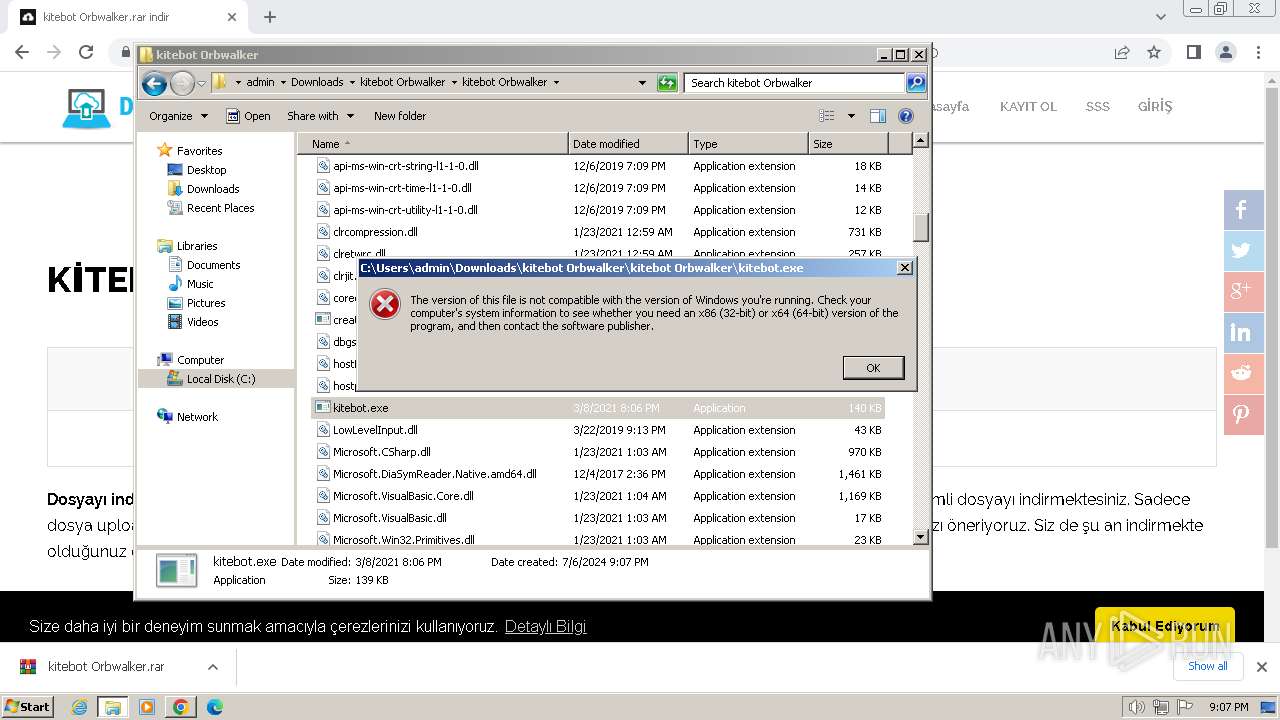This screenshot has height=720, width=1280.
Task: Sort files by the Size column
Action: click(x=847, y=144)
